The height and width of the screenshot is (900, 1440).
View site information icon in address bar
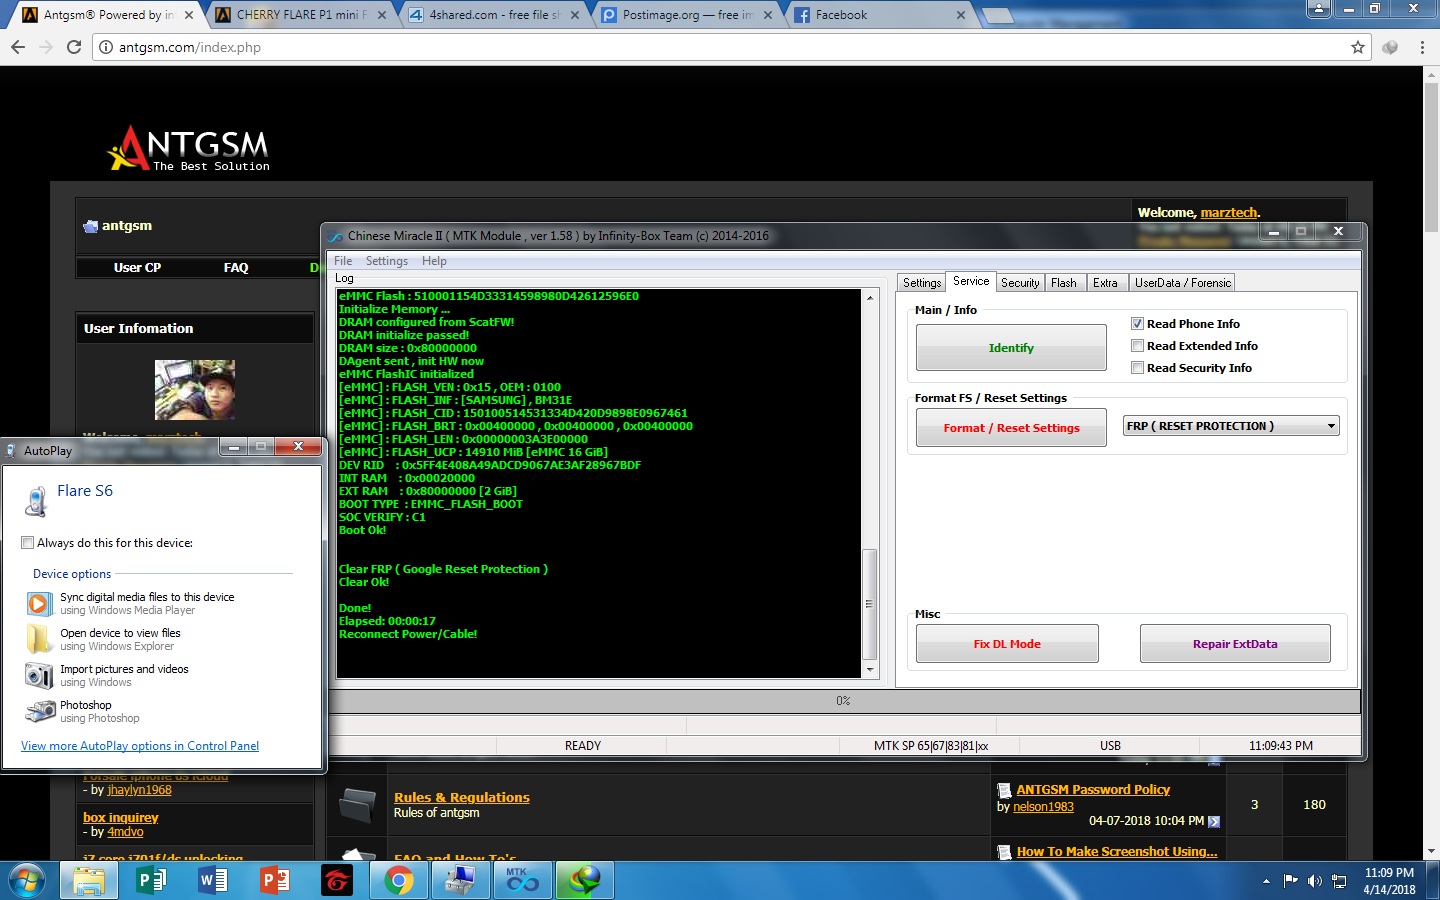(105, 47)
